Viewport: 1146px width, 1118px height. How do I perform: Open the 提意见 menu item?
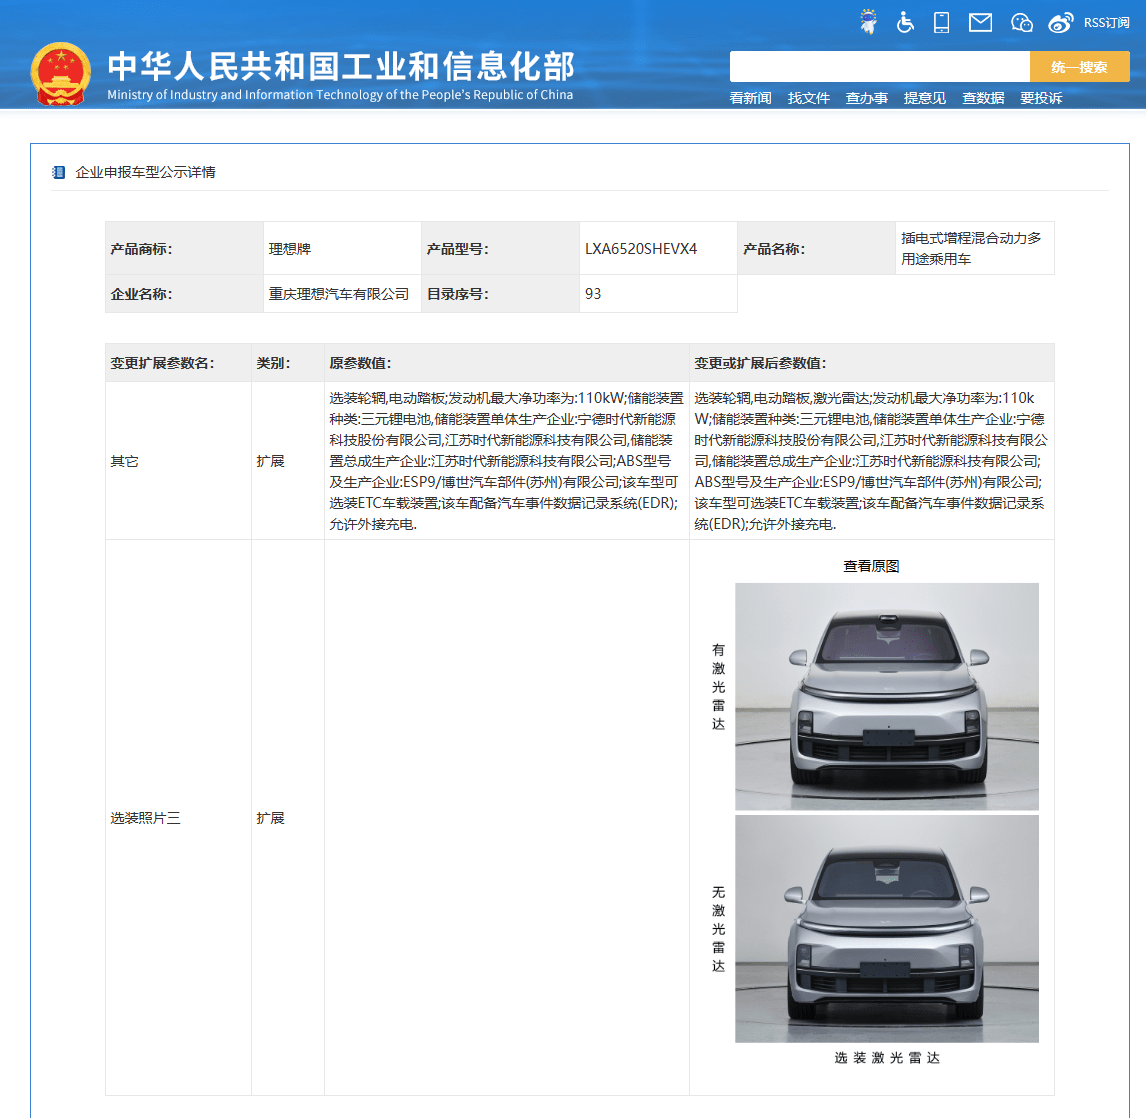(x=925, y=98)
